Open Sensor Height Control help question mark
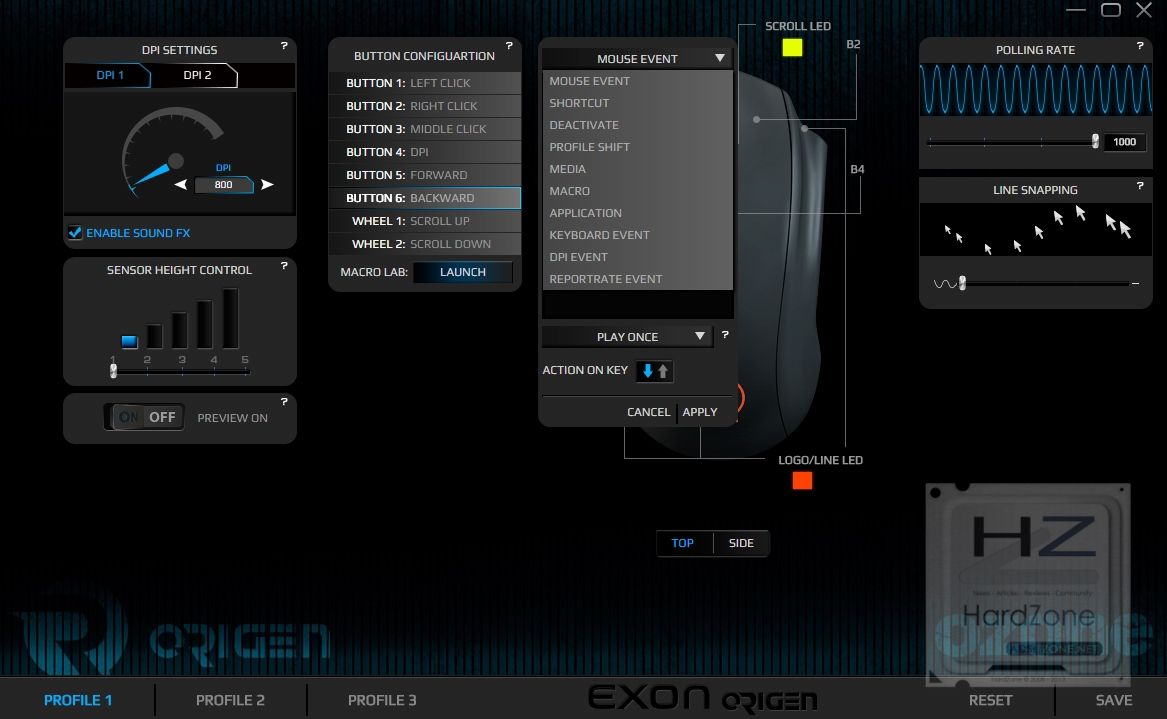The image size is (1167, 719). [284, 265]
